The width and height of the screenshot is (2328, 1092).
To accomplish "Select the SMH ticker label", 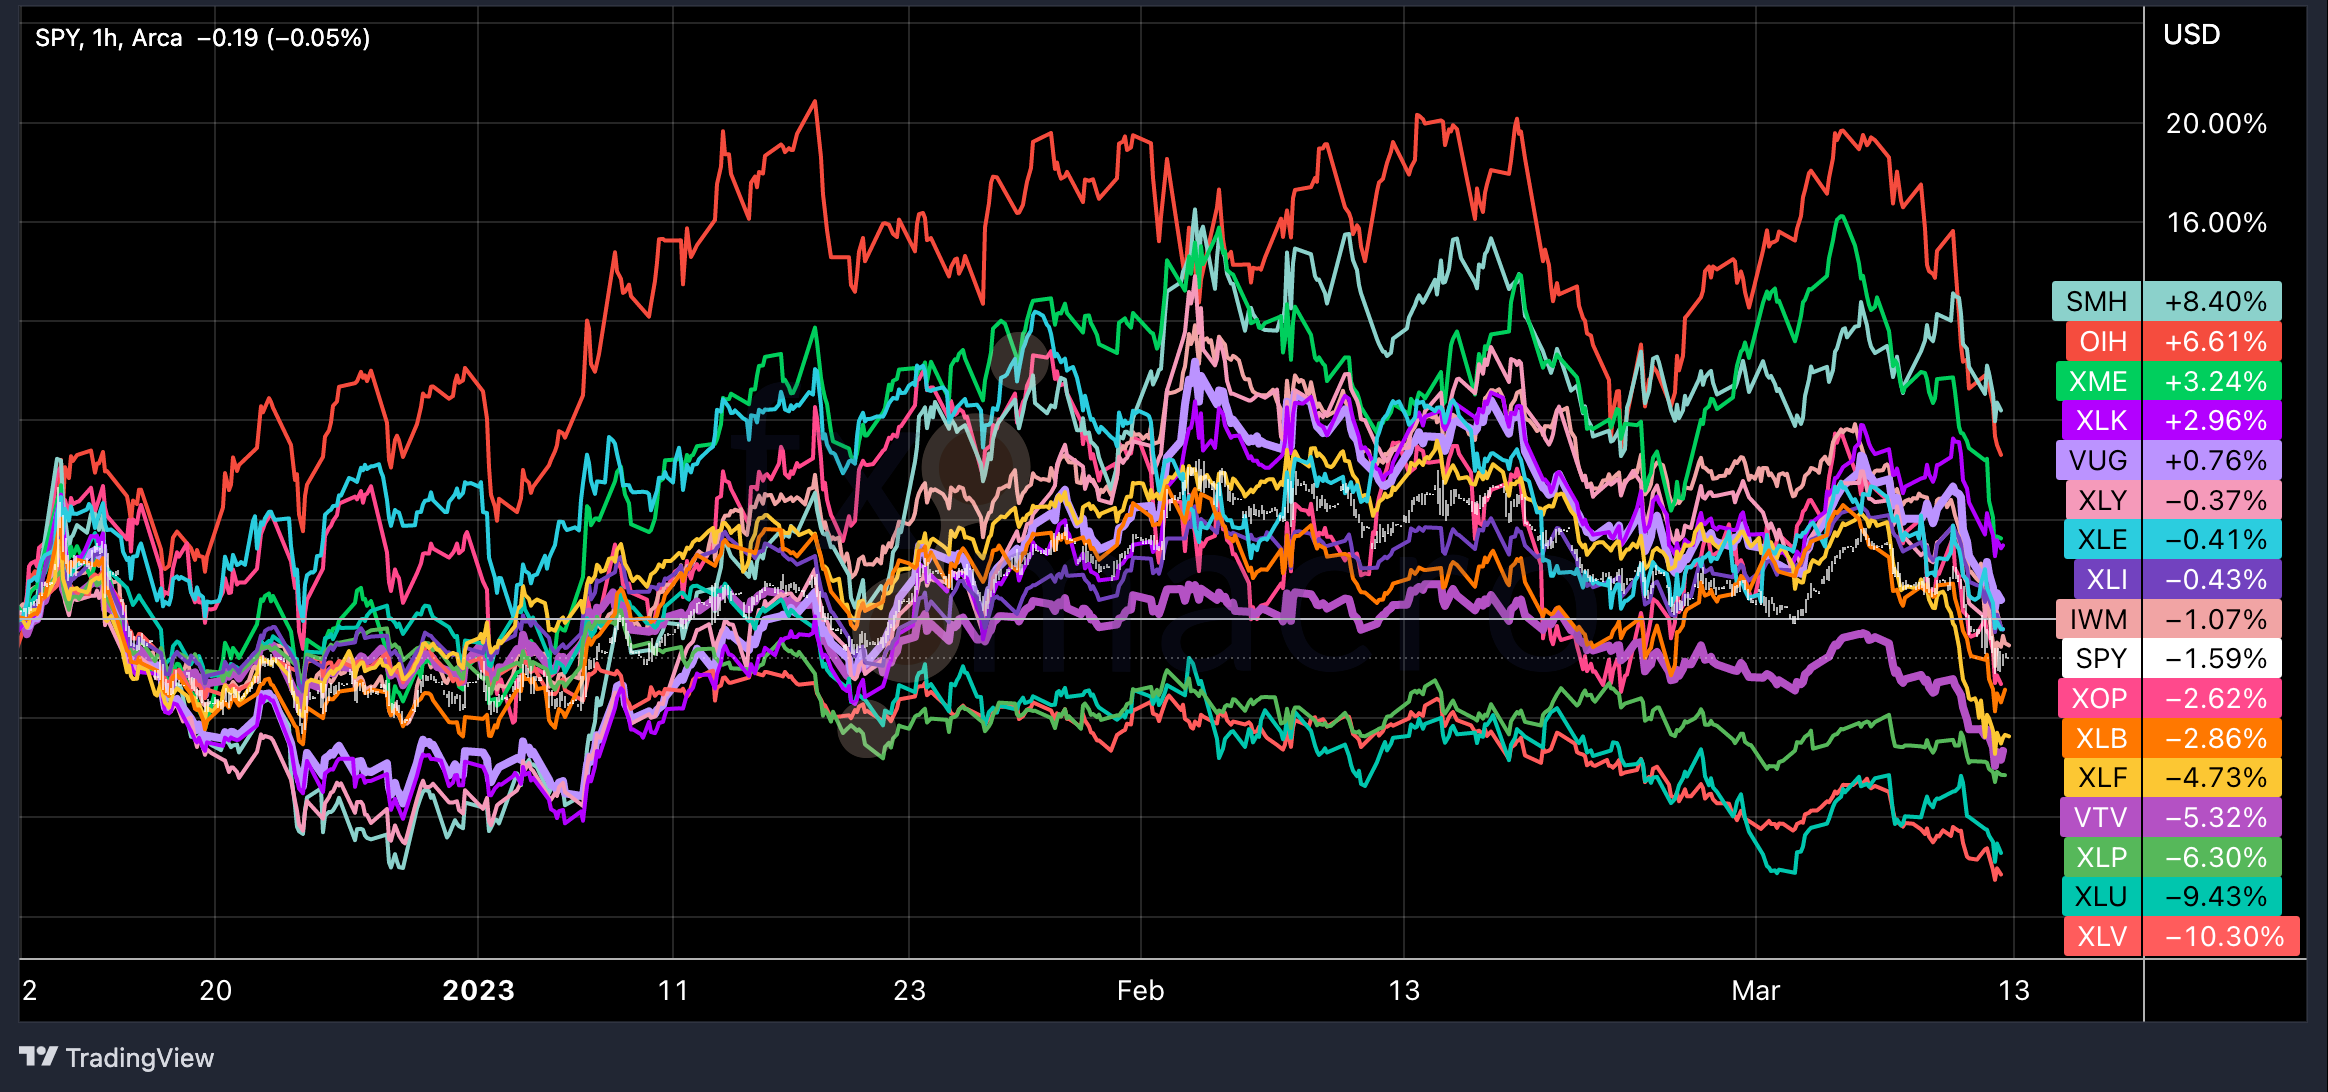I will pyautogui.click(x=2097, y=301).
